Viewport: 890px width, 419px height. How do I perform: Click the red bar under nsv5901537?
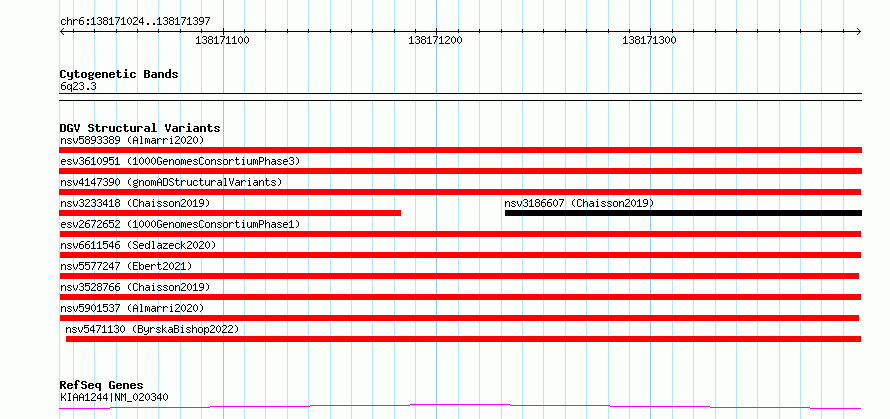[459, 318]
